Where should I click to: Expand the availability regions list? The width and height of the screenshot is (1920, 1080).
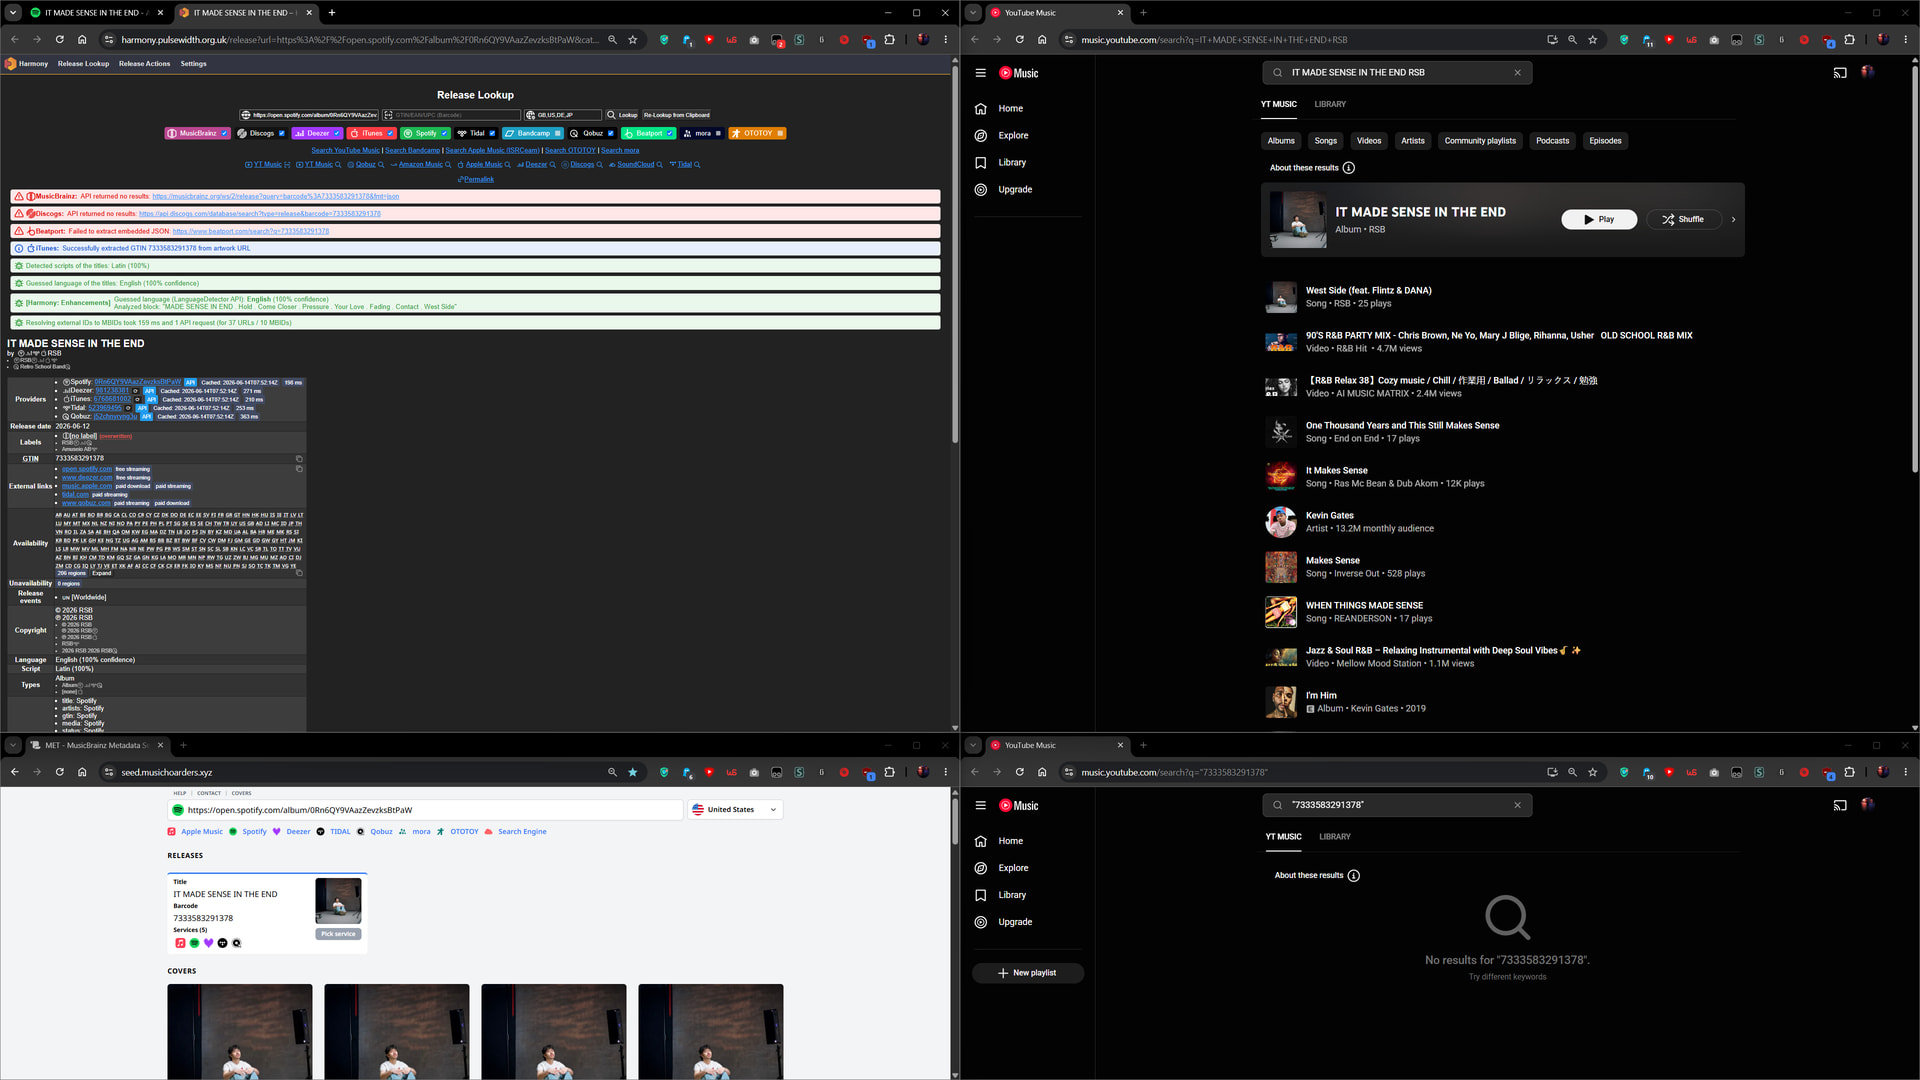point(102,574)
